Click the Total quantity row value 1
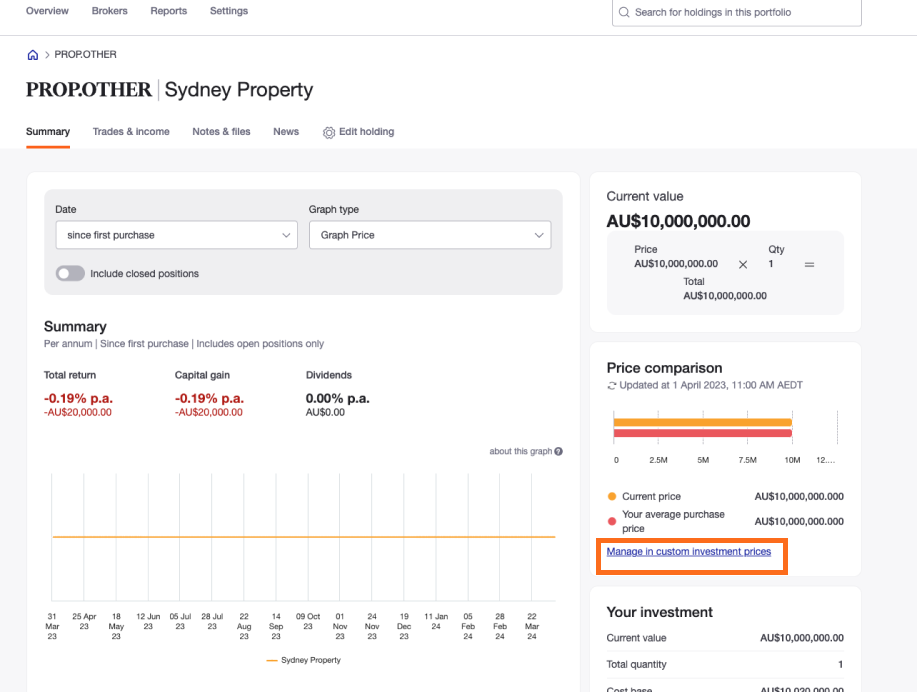Viewport: 917px width, 692px height. point(840,665)
